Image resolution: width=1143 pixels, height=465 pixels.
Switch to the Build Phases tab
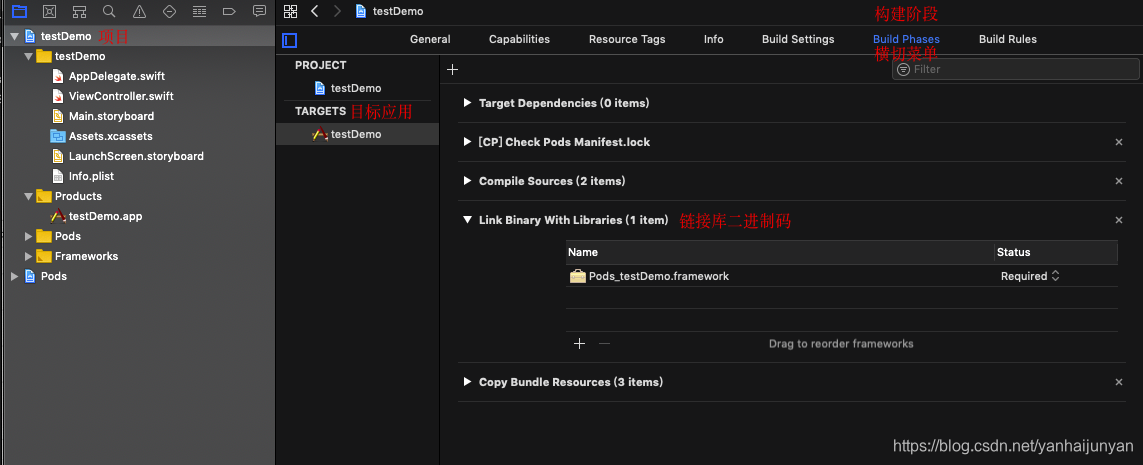coord(906,39)
